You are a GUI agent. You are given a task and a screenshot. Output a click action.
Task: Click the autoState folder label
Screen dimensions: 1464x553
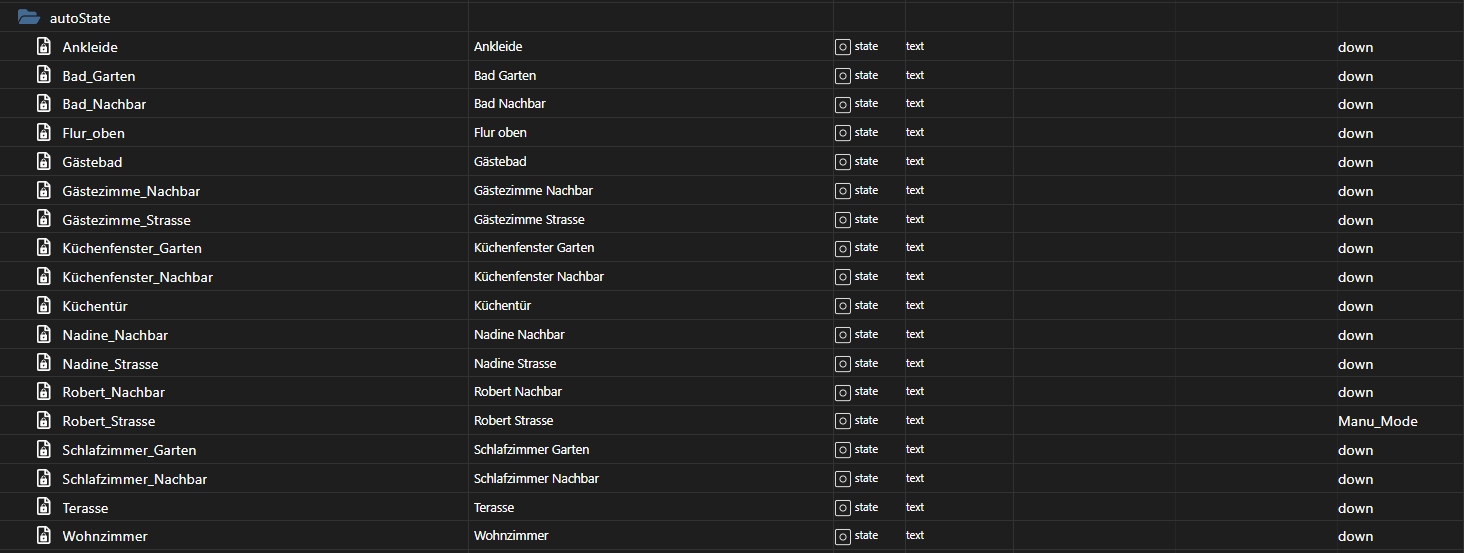(x=80, y=18)
